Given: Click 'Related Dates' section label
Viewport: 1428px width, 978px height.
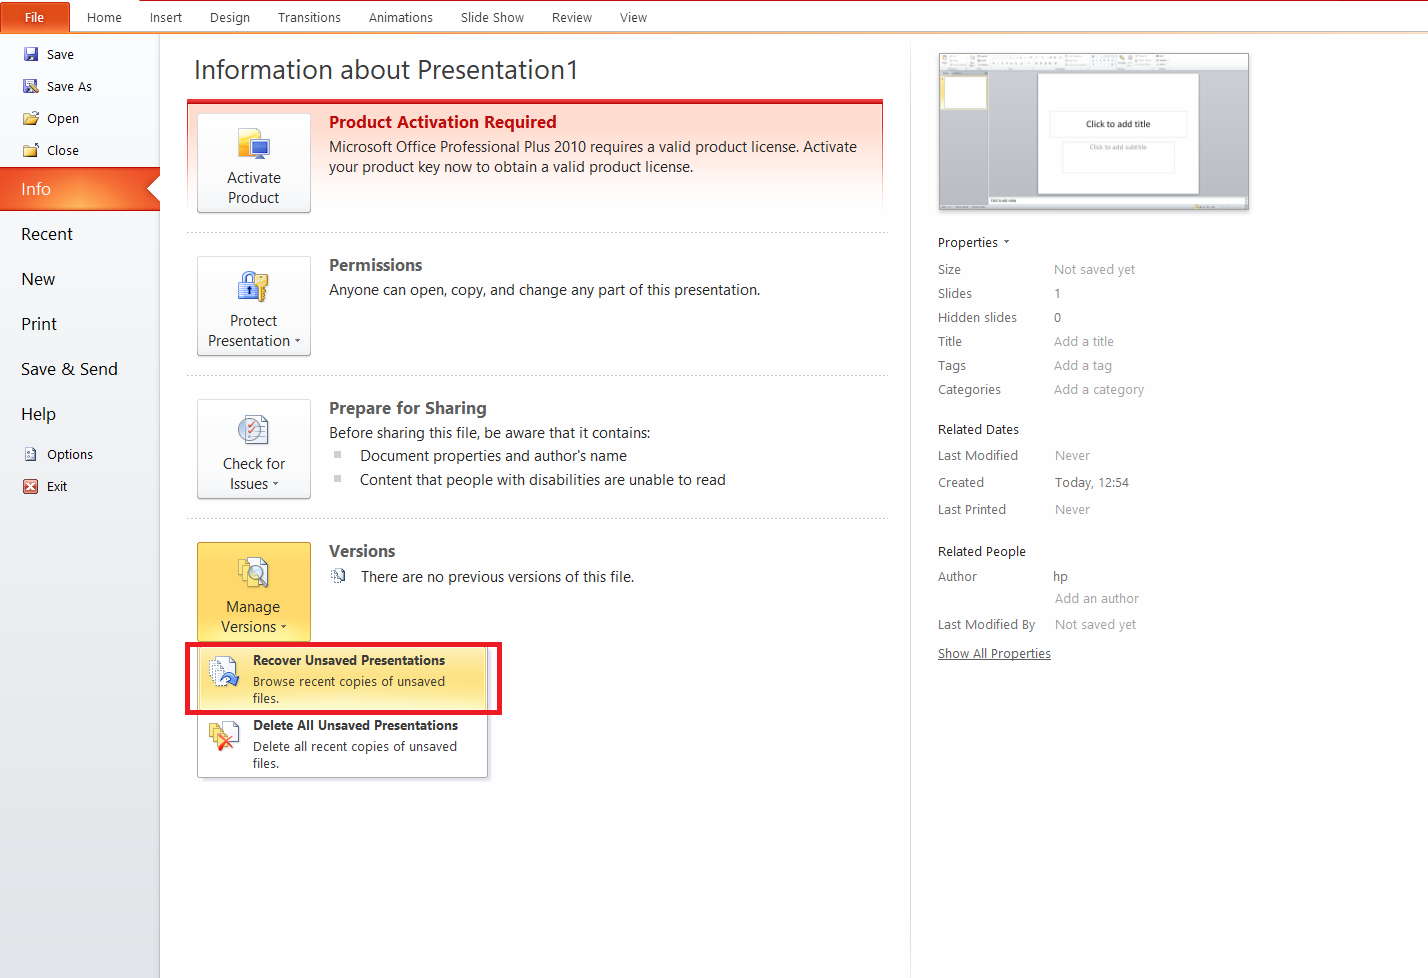Looking at the screenshot, I should tap(978, 429).
